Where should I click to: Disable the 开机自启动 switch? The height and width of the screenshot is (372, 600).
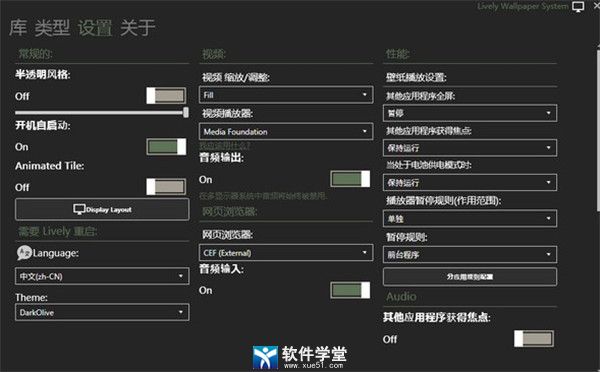[x=166, y=147]
